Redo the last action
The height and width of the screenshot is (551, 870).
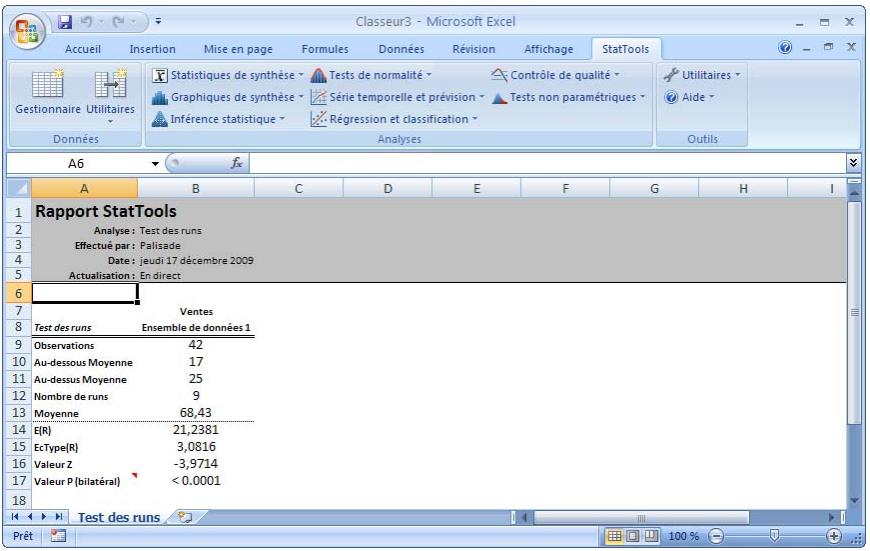coord(118,22)
